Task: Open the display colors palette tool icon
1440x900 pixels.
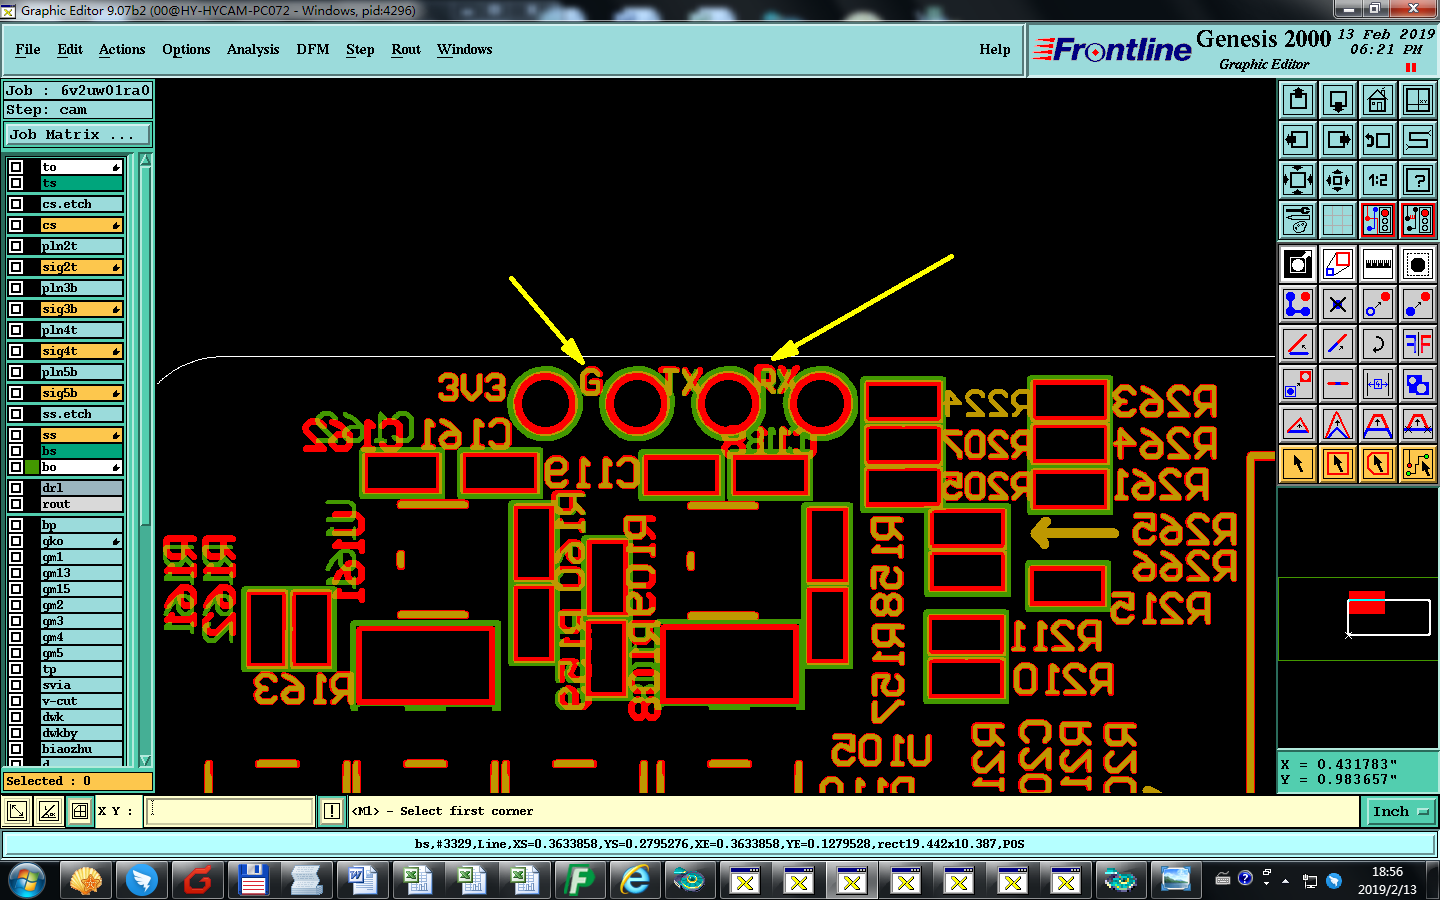Action: click(1298, 220)
